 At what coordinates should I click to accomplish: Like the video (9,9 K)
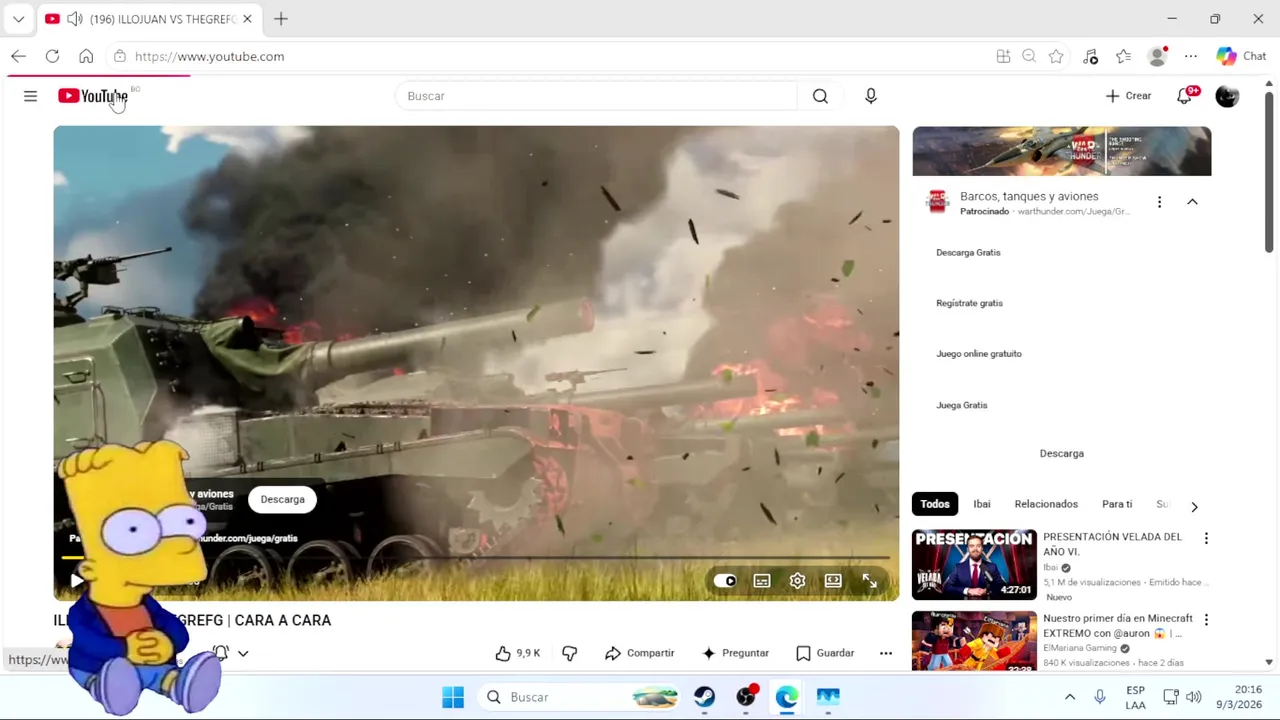(x=518, y=653)
